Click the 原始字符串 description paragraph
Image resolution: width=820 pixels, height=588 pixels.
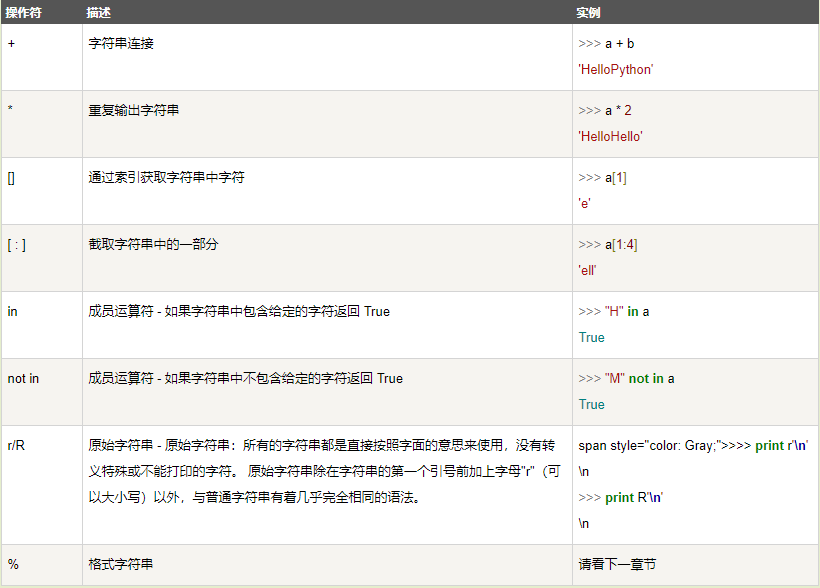324,471
